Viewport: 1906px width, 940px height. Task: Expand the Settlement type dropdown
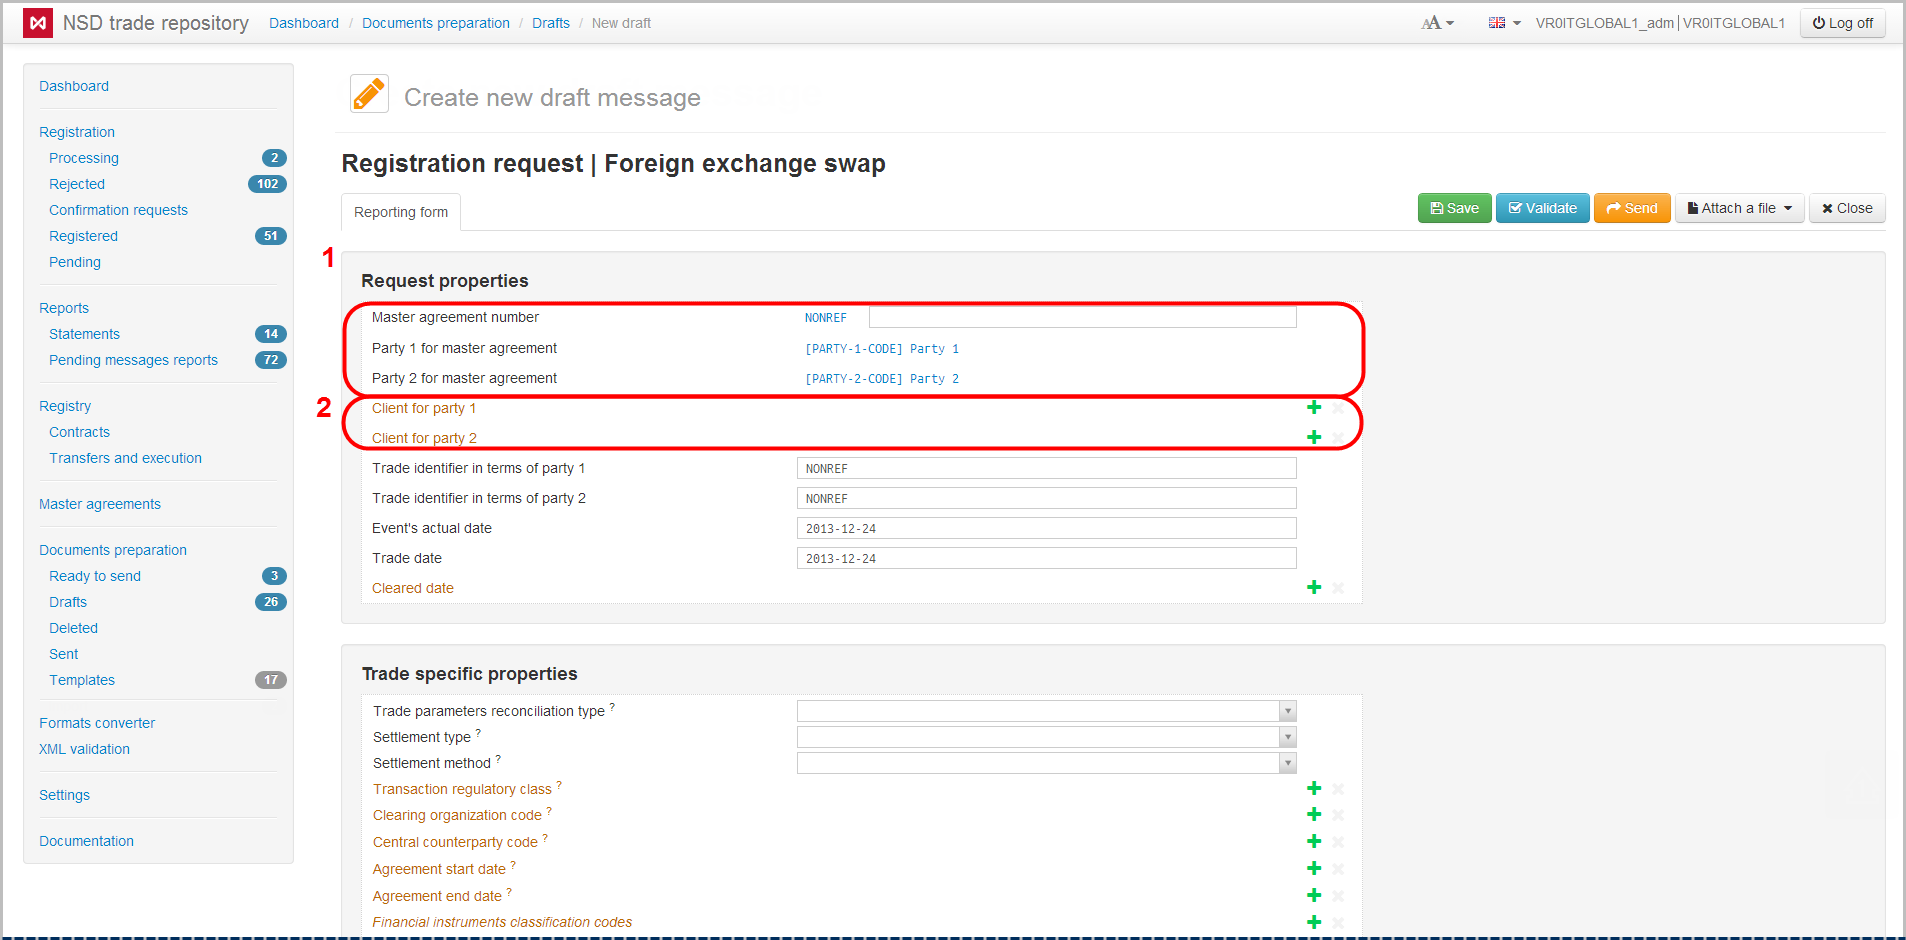coord(1287,737)
